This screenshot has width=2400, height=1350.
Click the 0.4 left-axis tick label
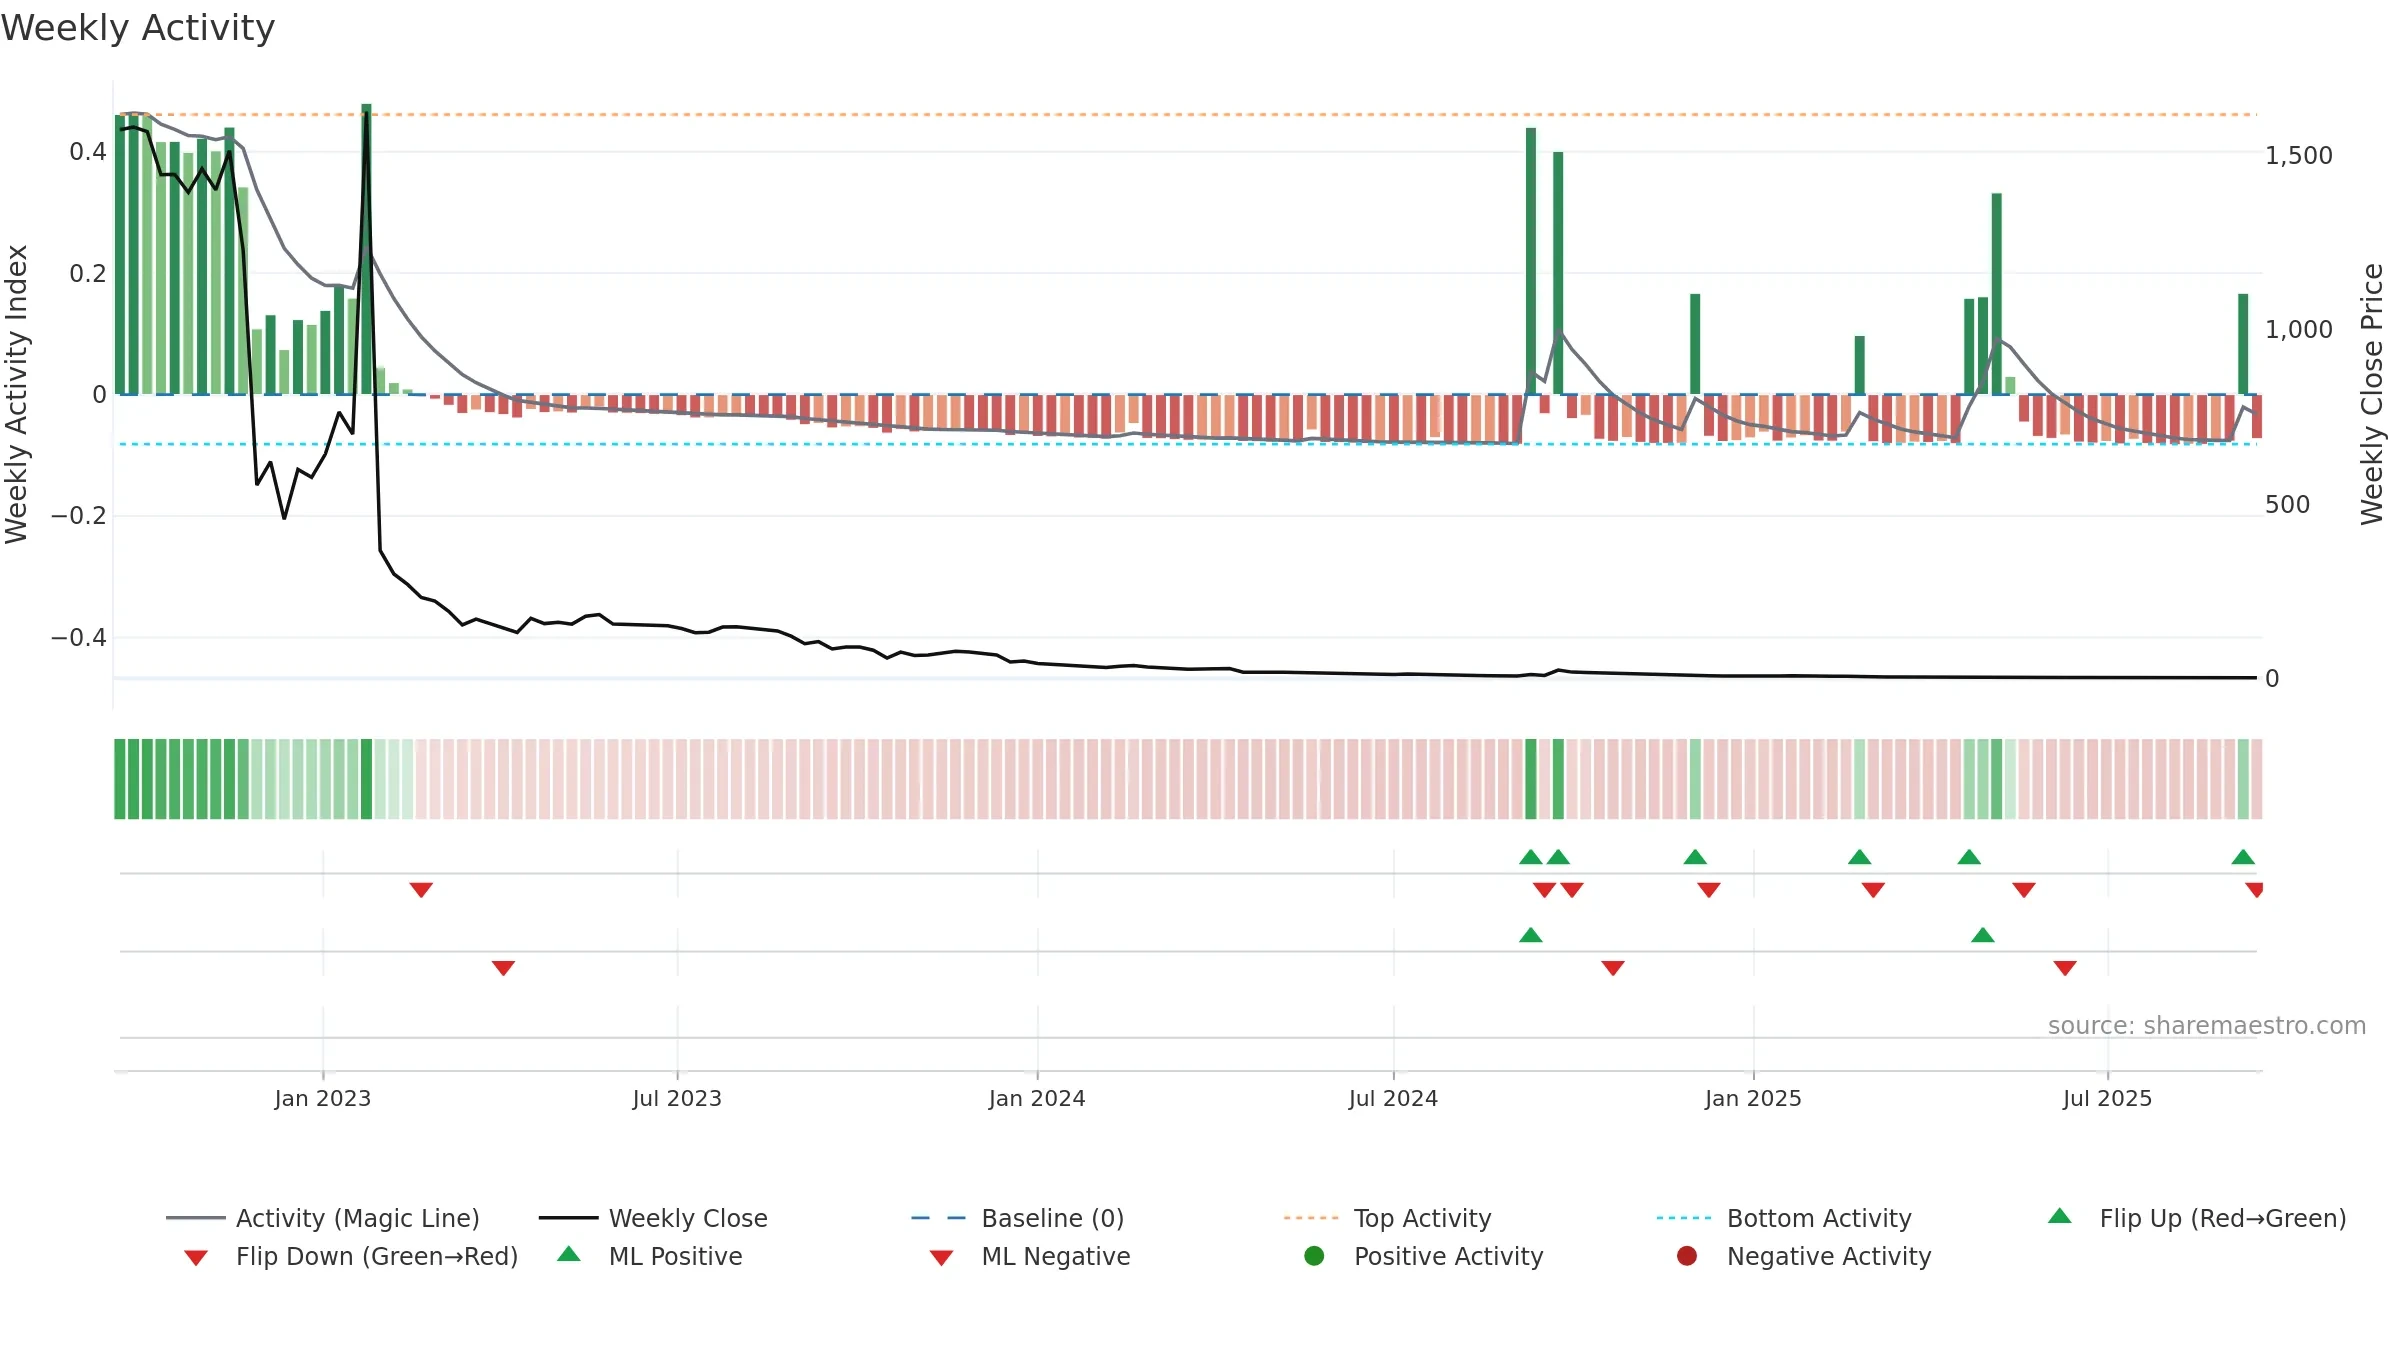[88, 152]
